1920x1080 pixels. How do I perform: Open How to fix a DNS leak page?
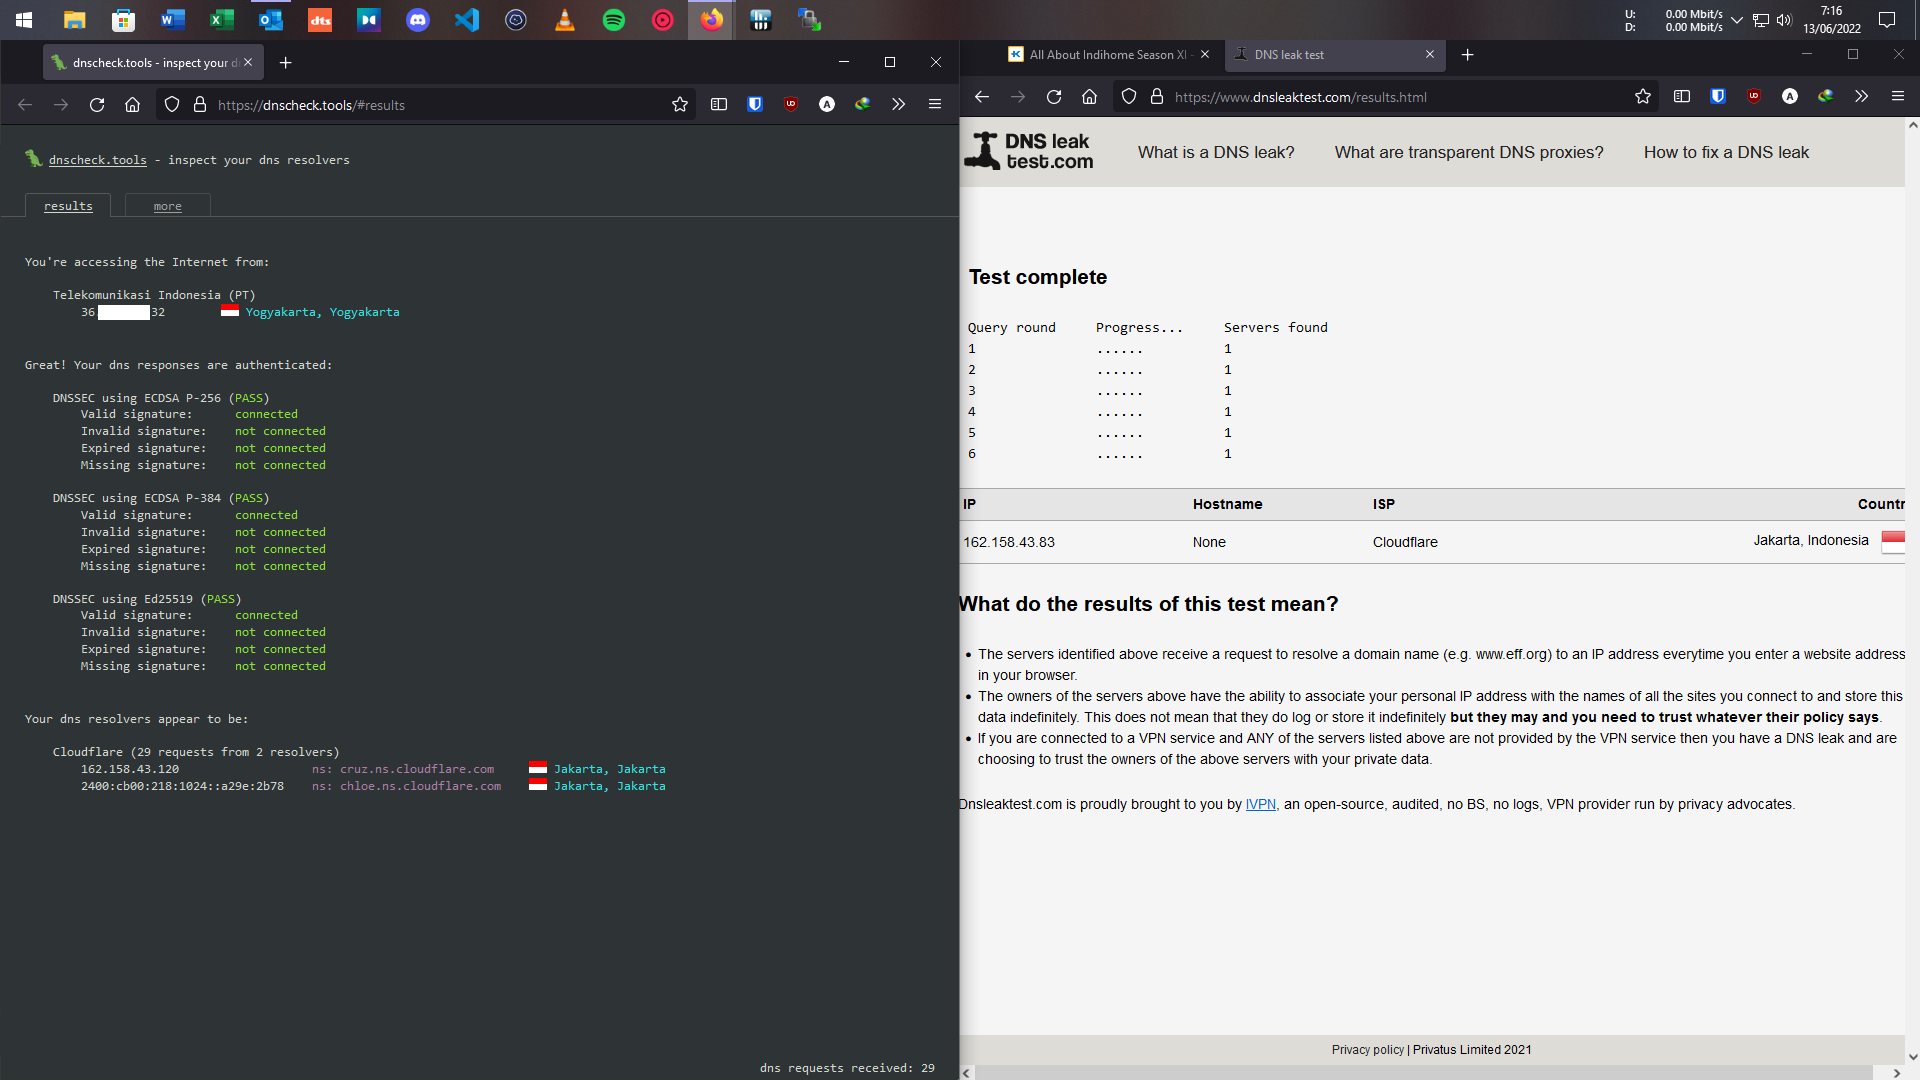[x=1726, y=152]
